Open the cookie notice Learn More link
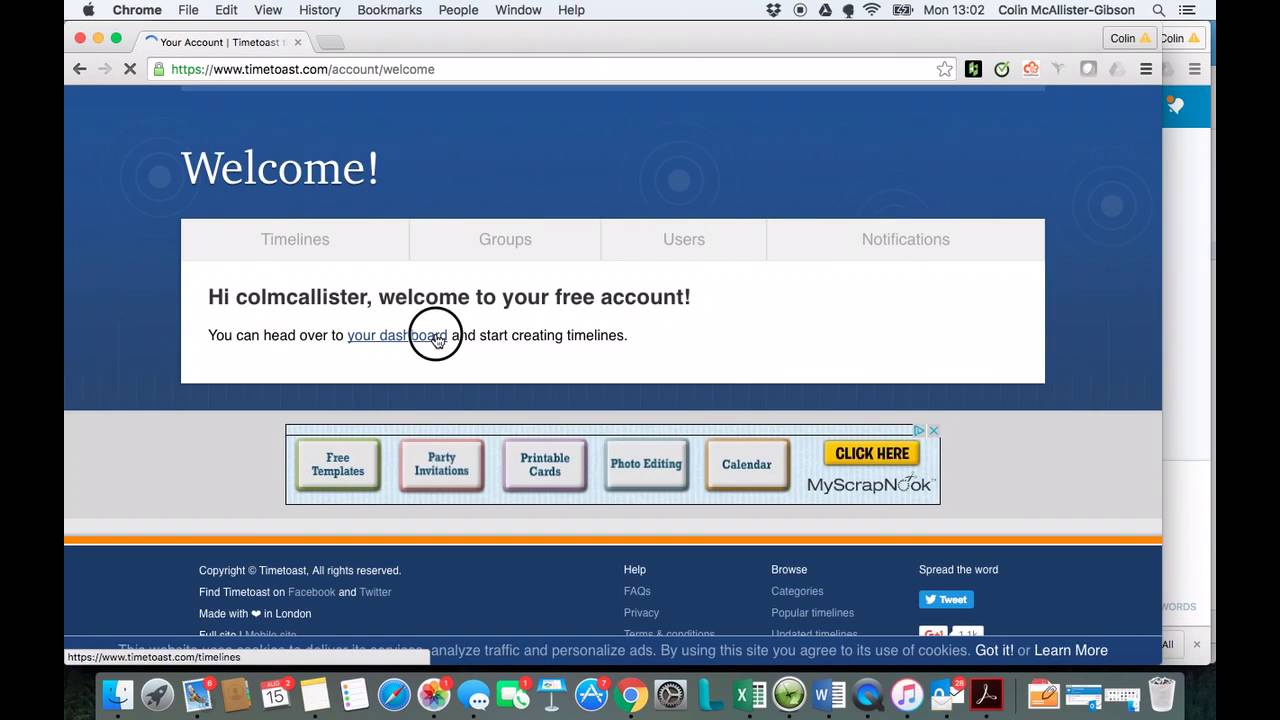Image resolution: width=1280 pixels, height=720 pixels. [x=1071, y=650]
